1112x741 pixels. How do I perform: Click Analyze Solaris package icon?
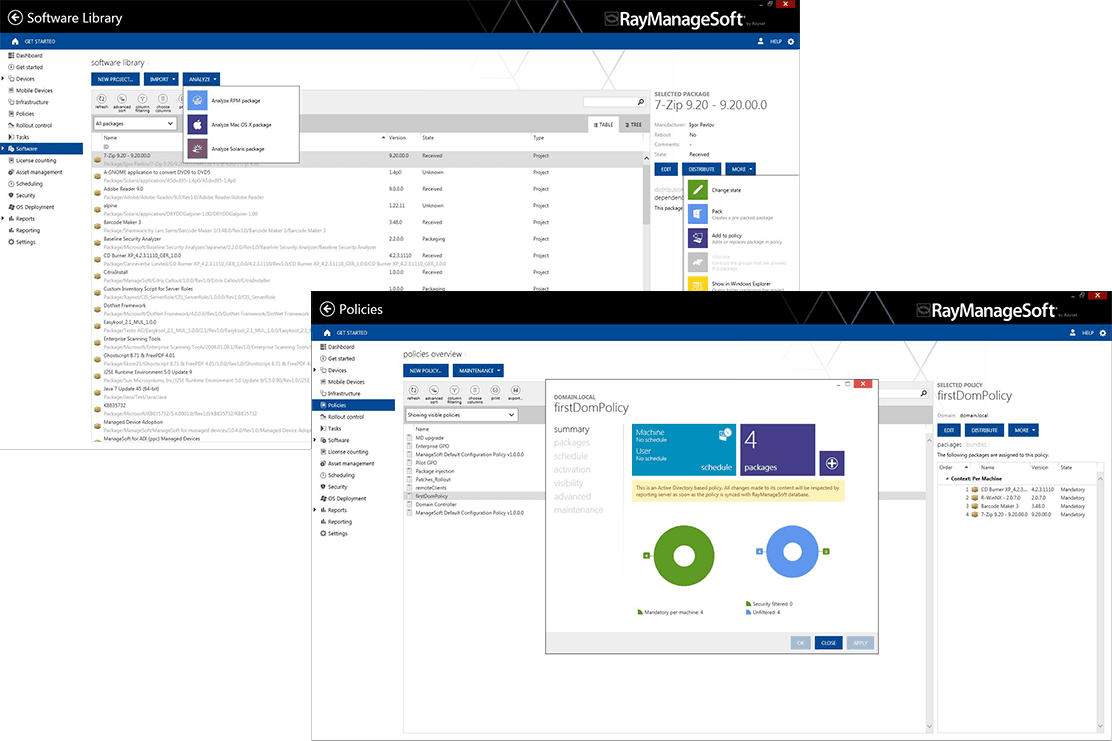click(x=198, y=149)
